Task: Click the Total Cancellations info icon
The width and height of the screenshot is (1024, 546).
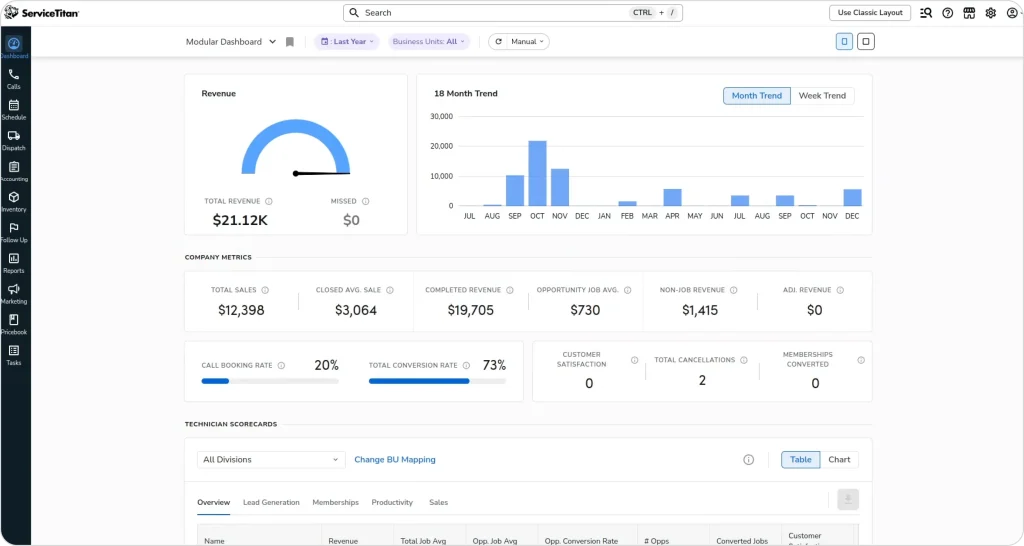Action: click(x=744, y=360)
